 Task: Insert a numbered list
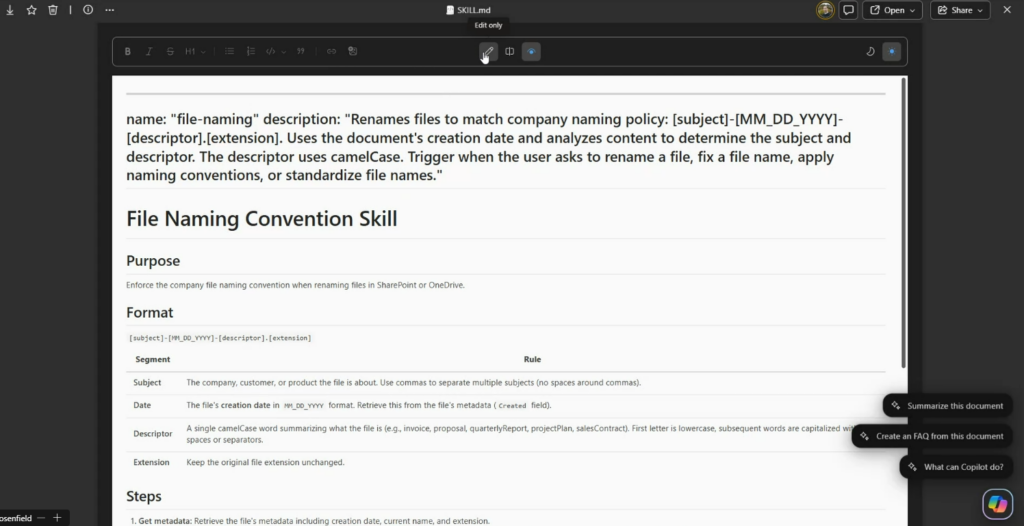(x=250, y=51)
